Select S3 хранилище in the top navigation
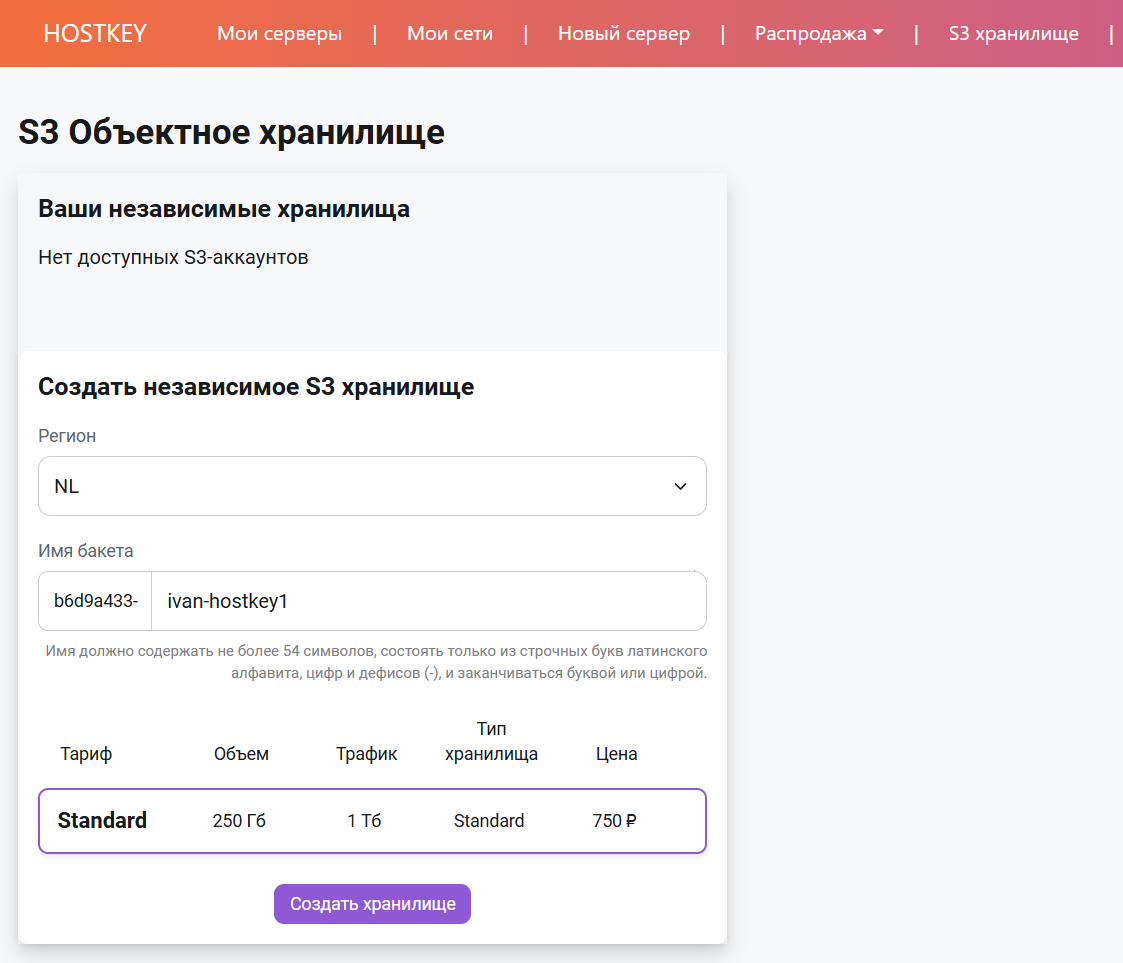The image size is (1123, 963). (x=1013, y=34)
